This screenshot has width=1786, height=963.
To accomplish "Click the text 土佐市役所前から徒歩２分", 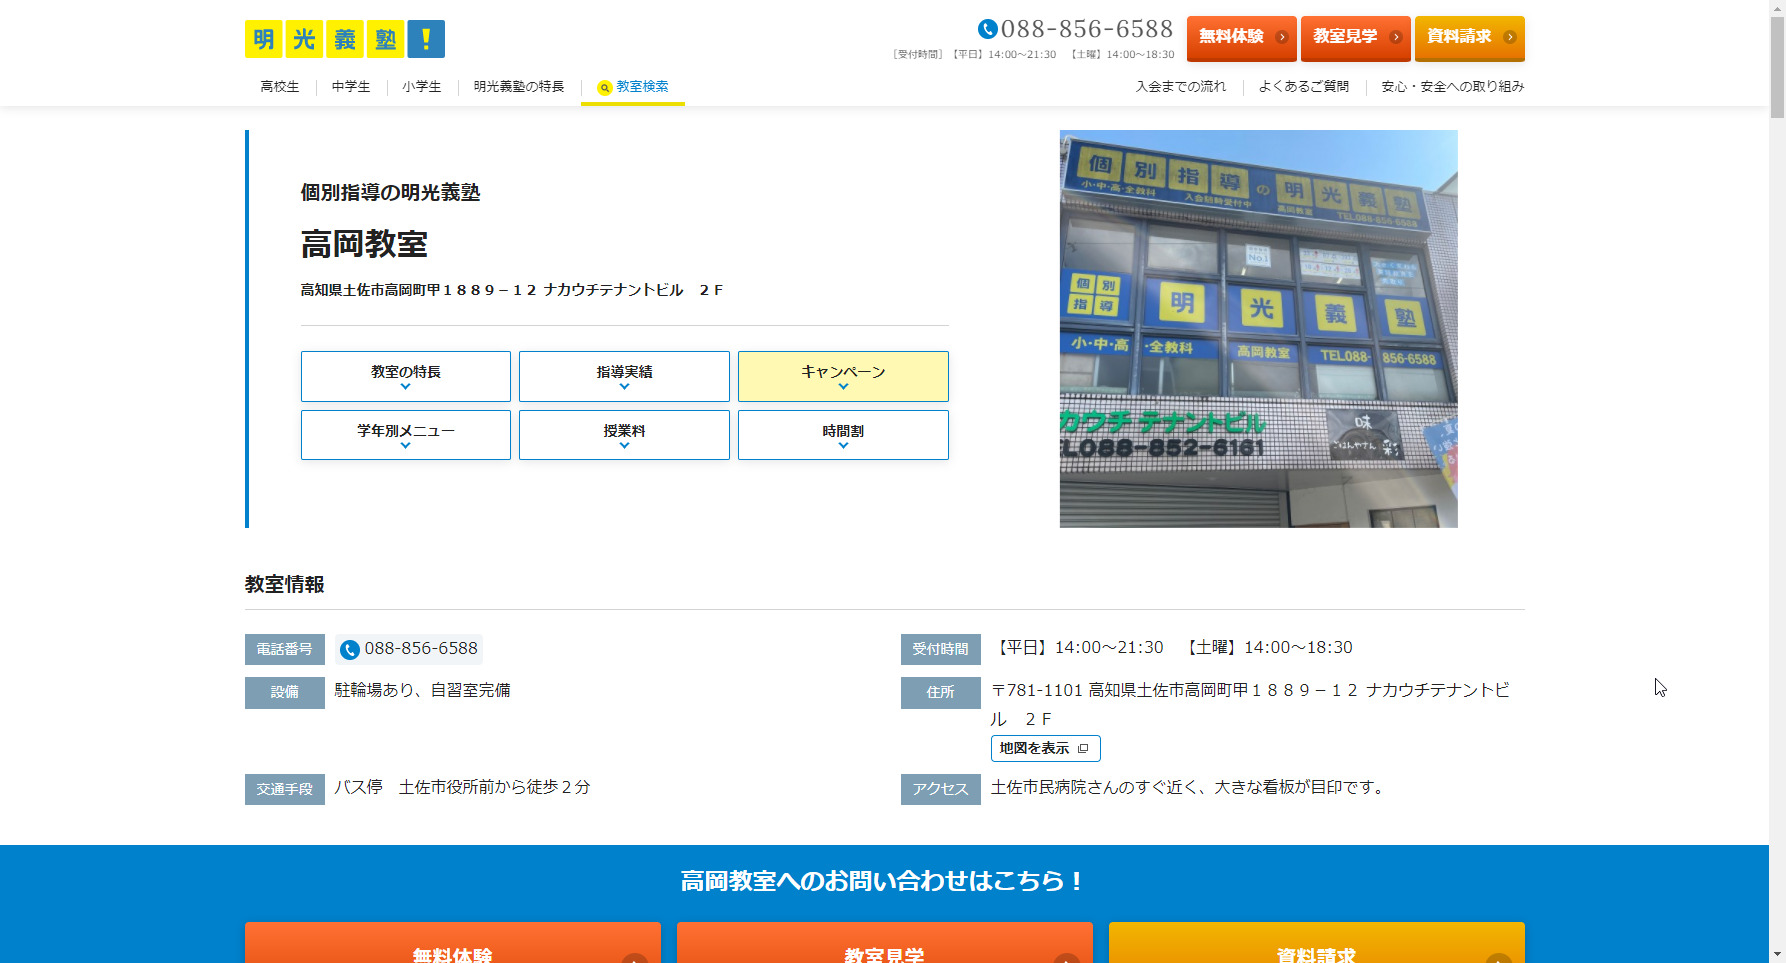I will tap(494, 787).
